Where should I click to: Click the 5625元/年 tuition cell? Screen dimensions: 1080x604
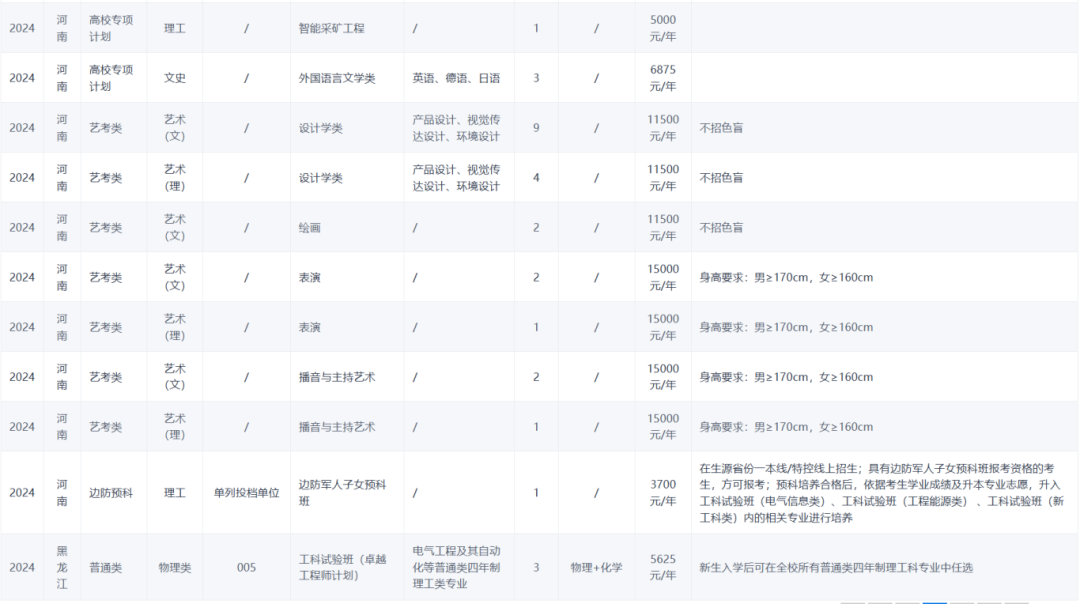coord(663,567)
